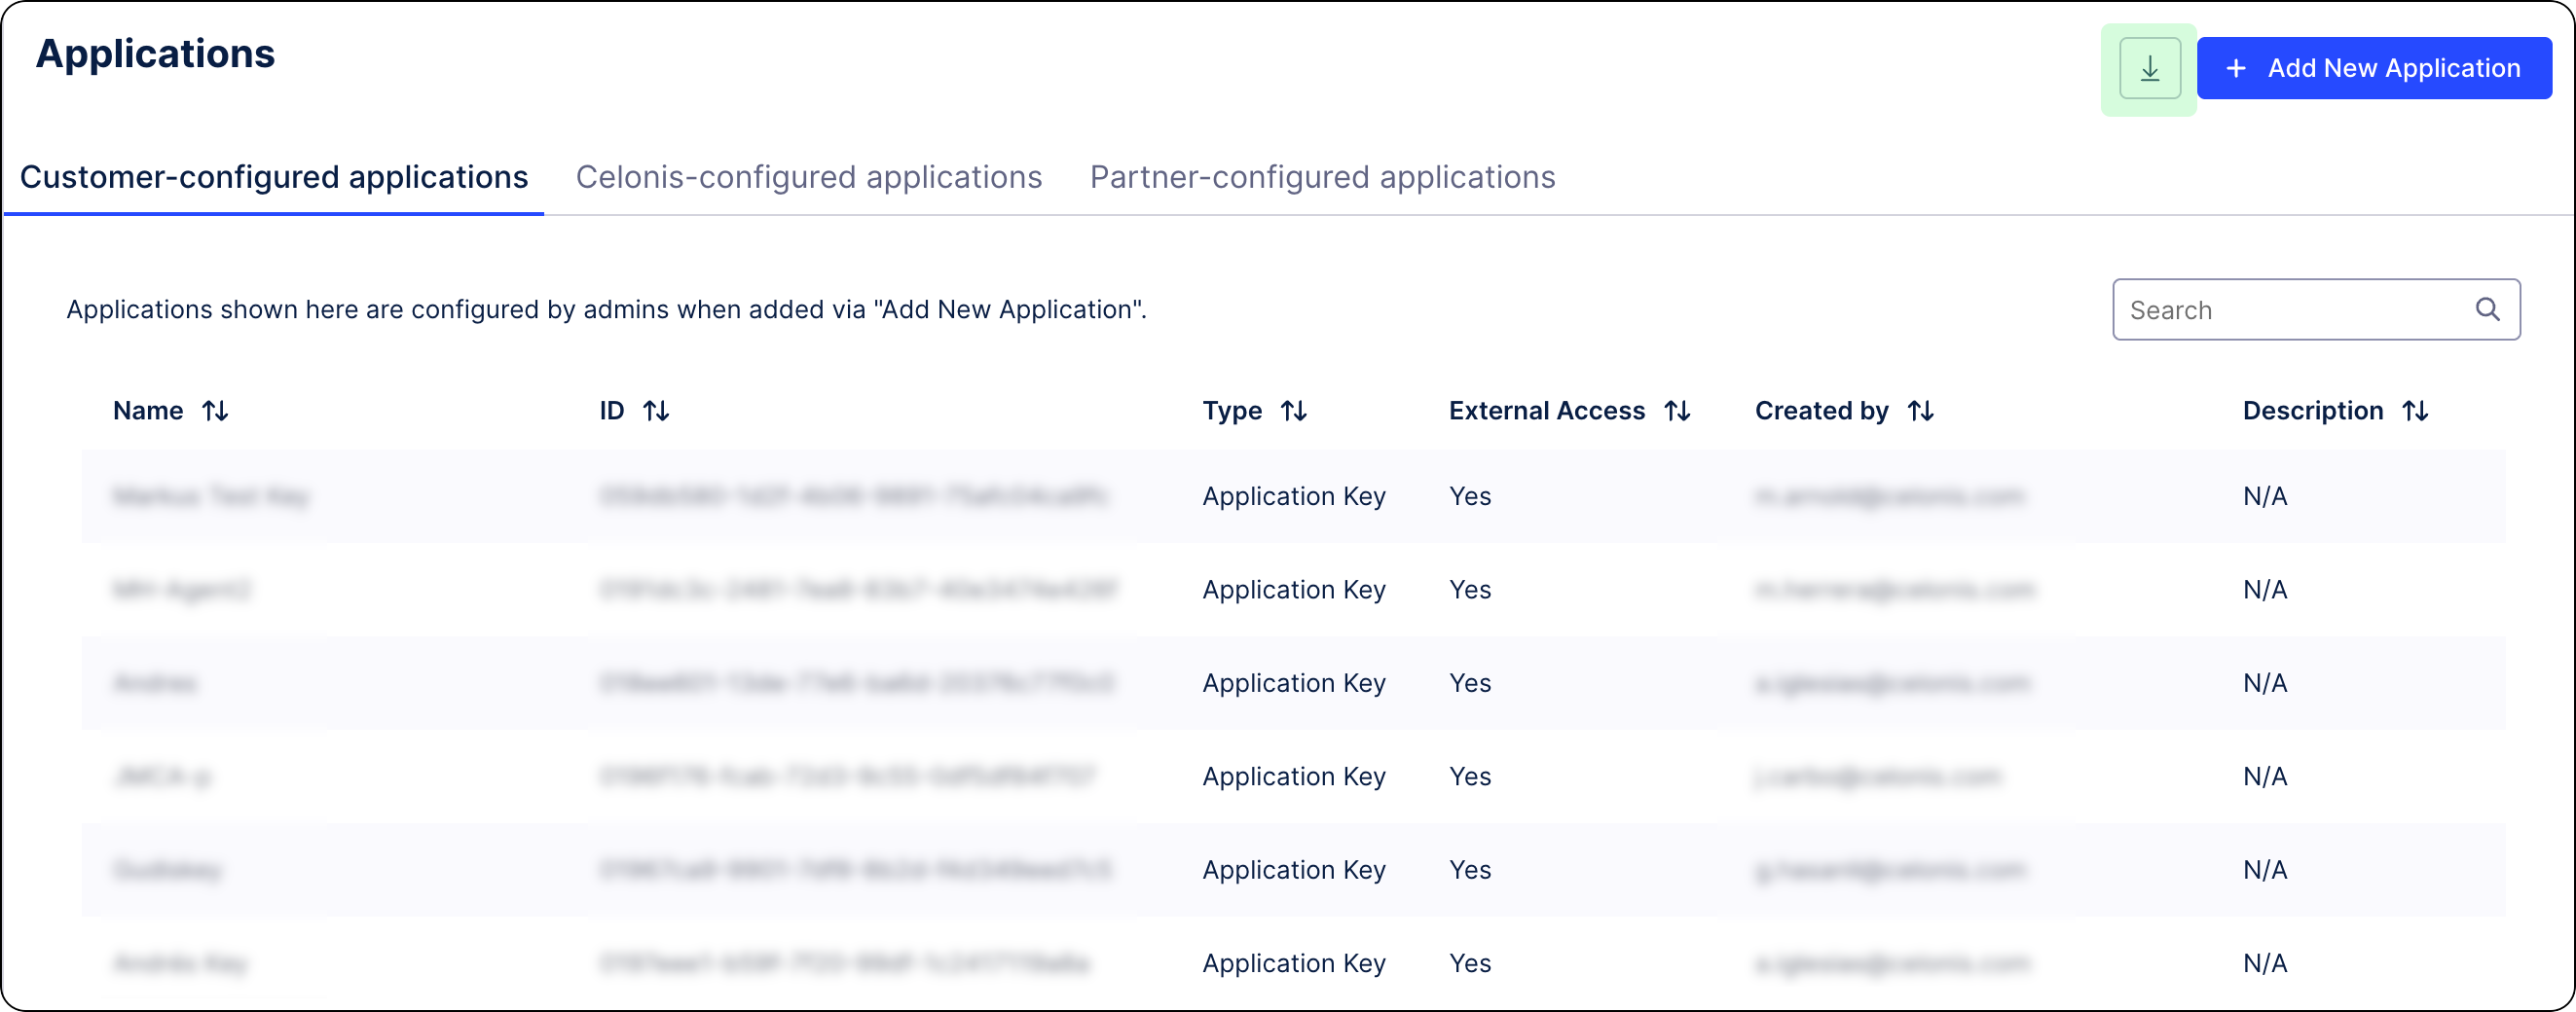Click the Add New Application button
2576x1012 pixels.
2374,67
